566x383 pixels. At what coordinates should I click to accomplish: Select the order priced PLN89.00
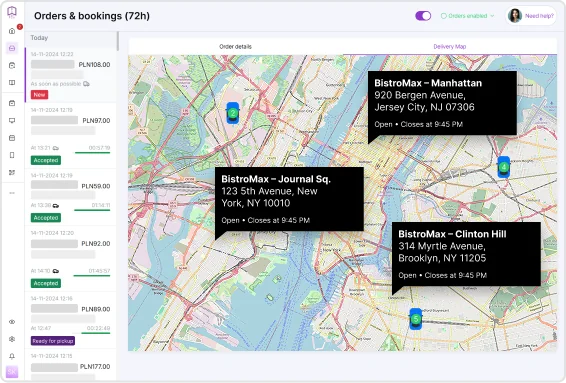[x=71, y=321]
